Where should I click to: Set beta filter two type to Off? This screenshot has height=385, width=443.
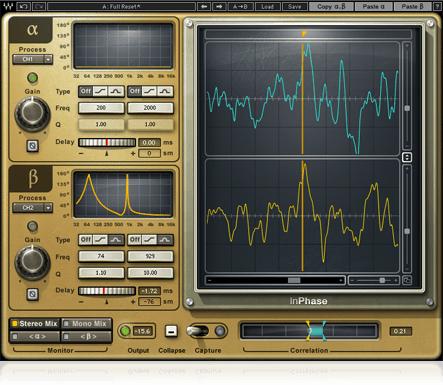[x=135, y=240]
